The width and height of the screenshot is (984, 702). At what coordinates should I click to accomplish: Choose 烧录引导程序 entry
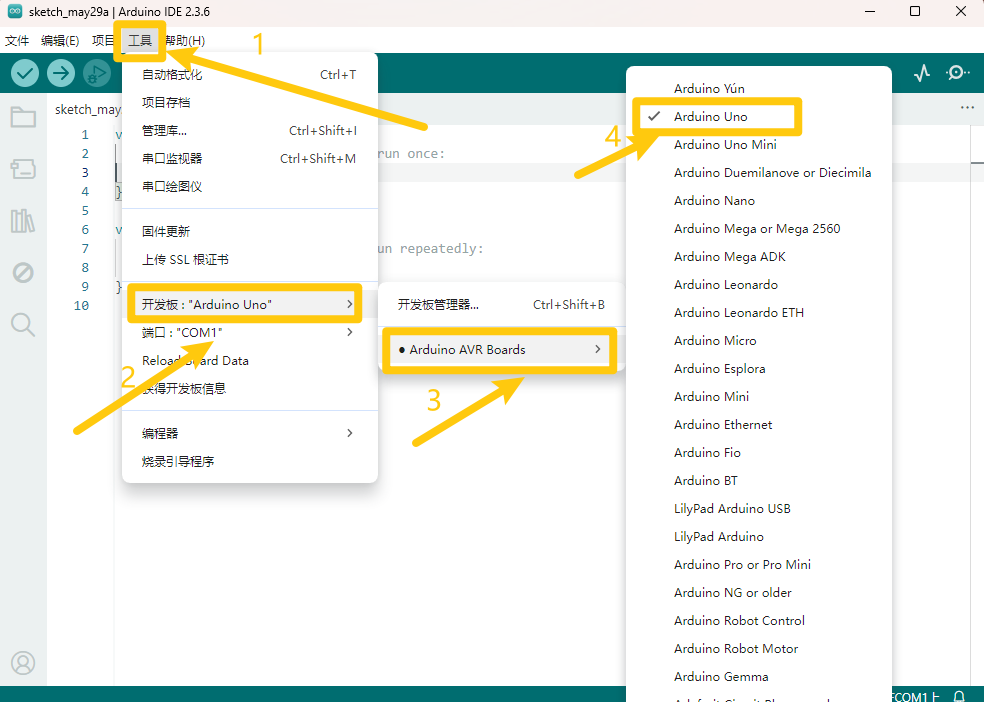[250, 462]
